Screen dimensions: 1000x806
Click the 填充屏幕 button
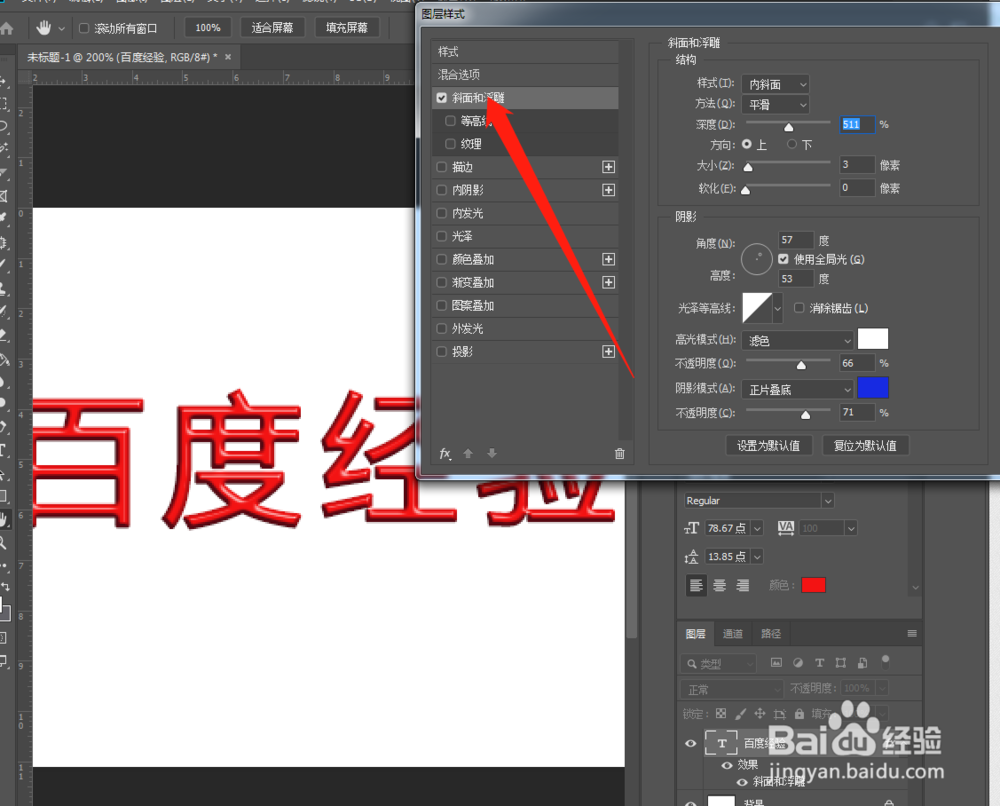point(347,27)
